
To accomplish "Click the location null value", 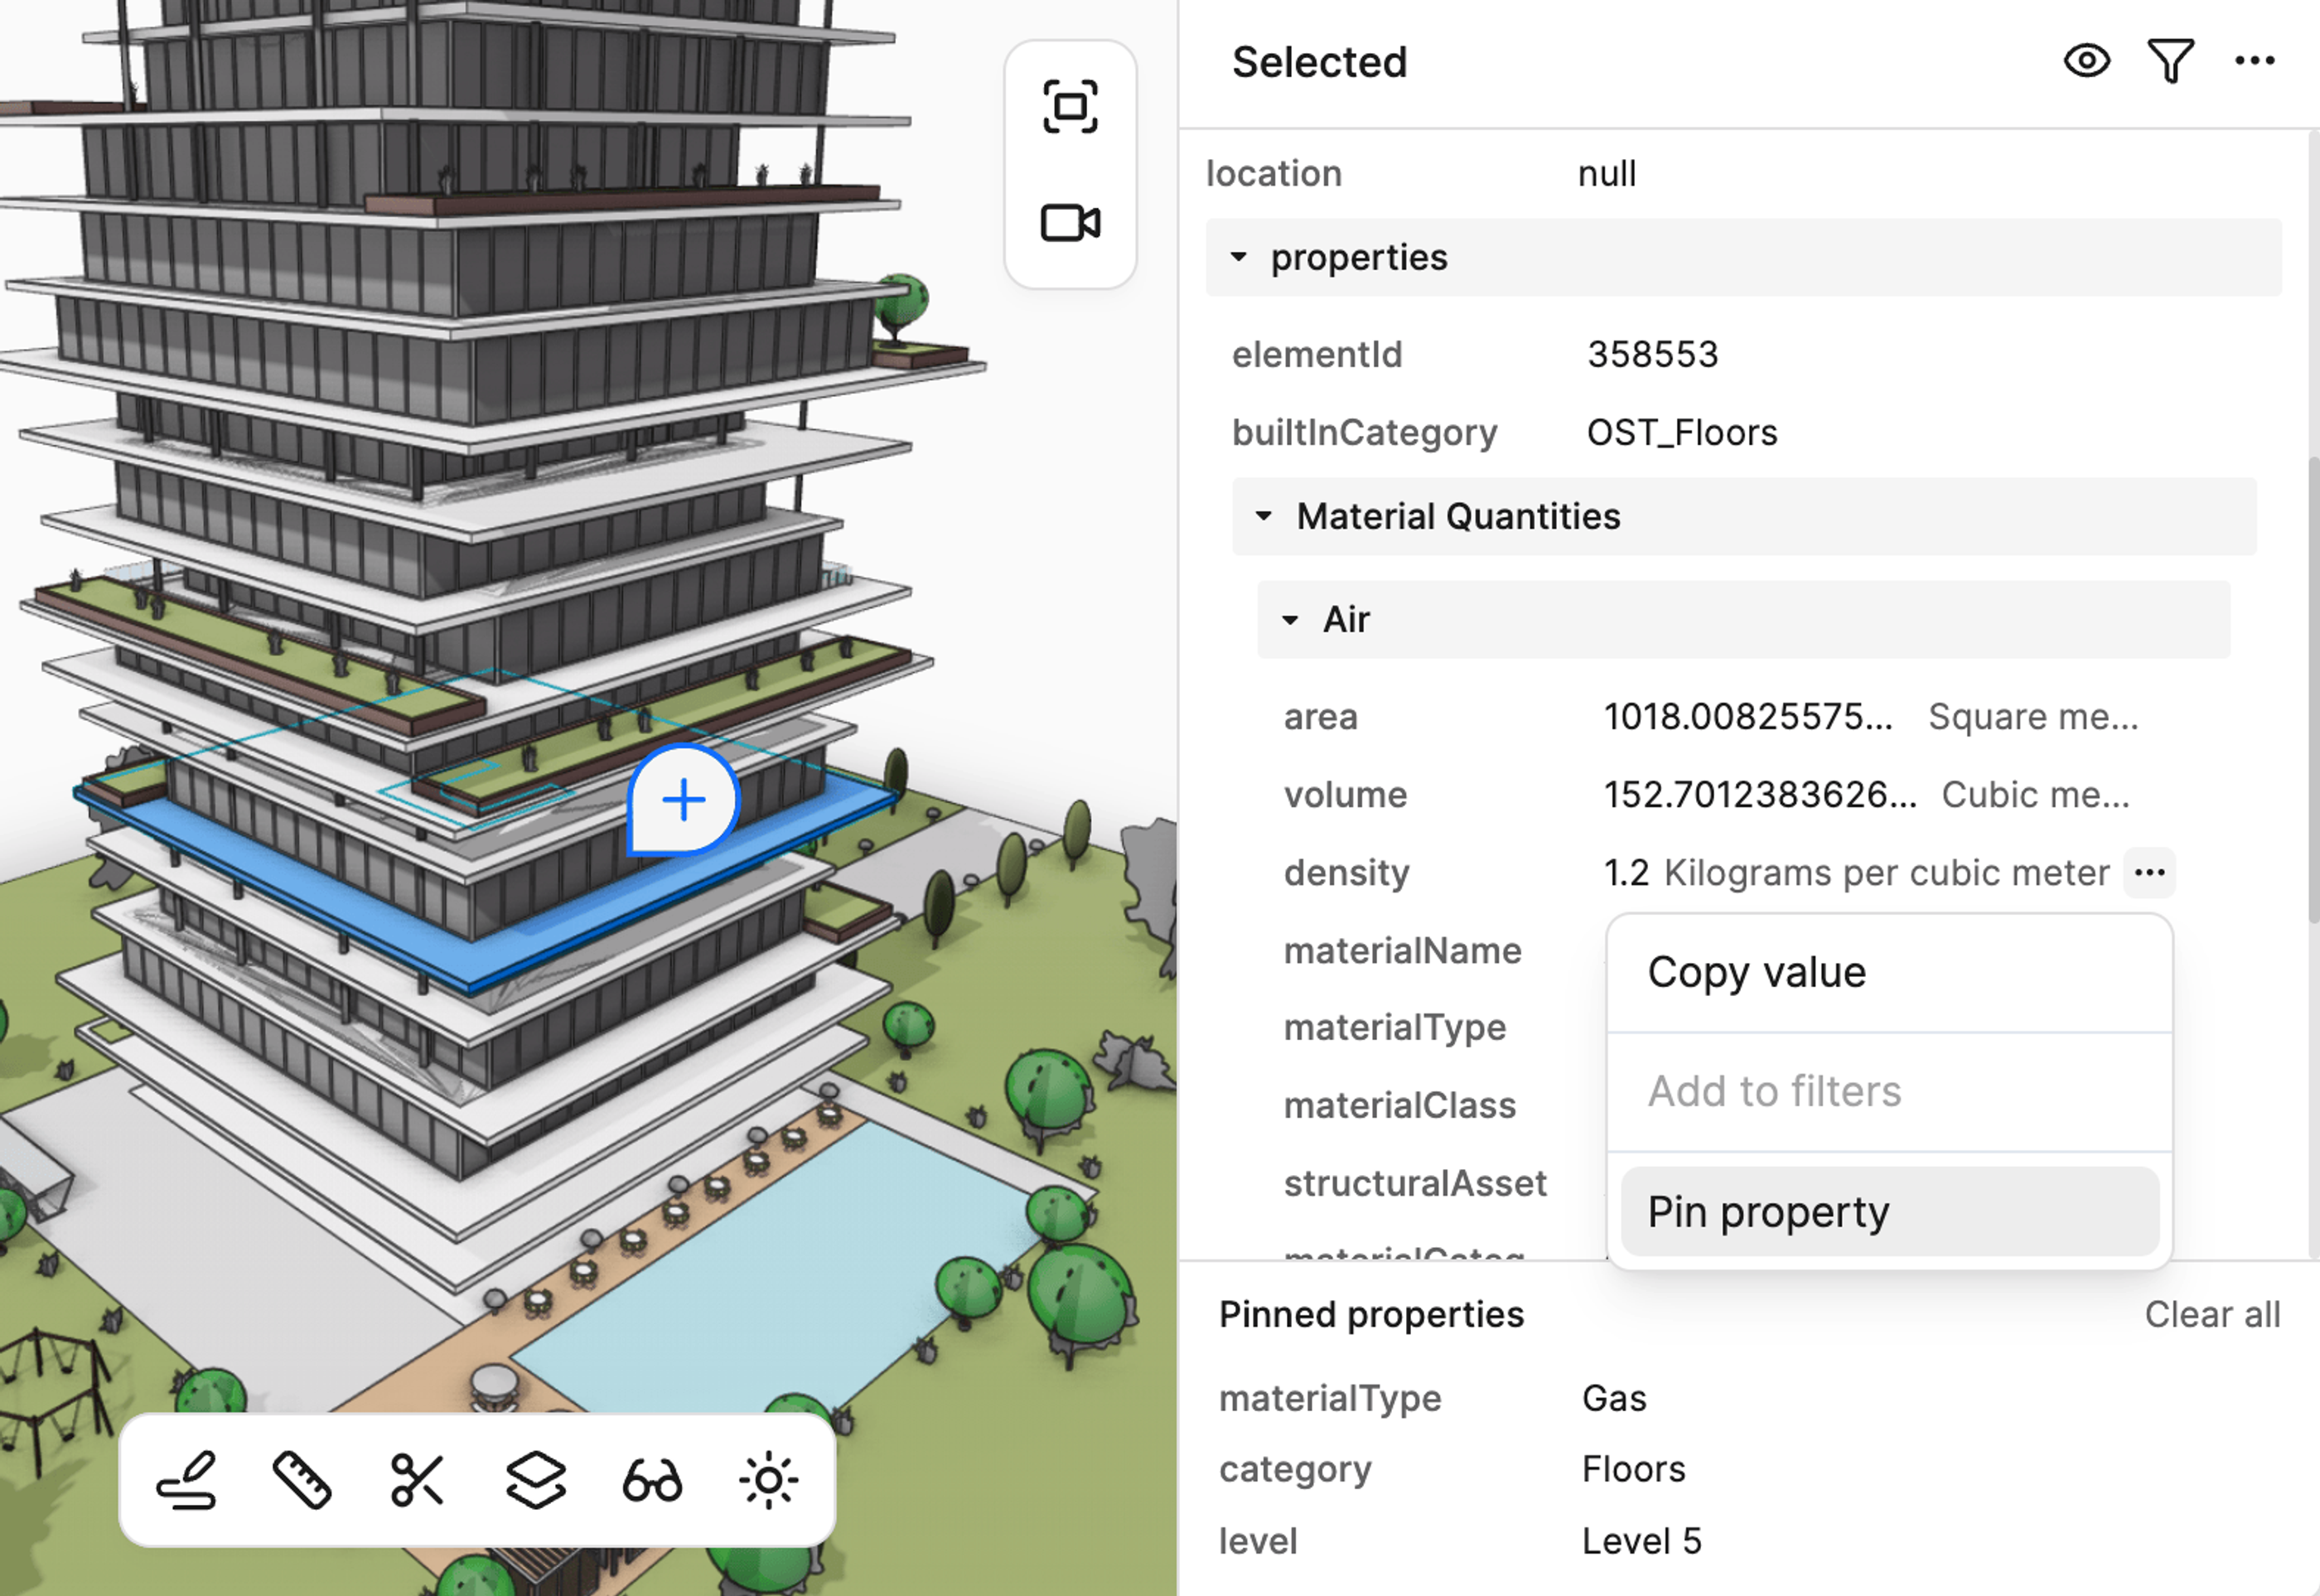I will click(1607, 173).
